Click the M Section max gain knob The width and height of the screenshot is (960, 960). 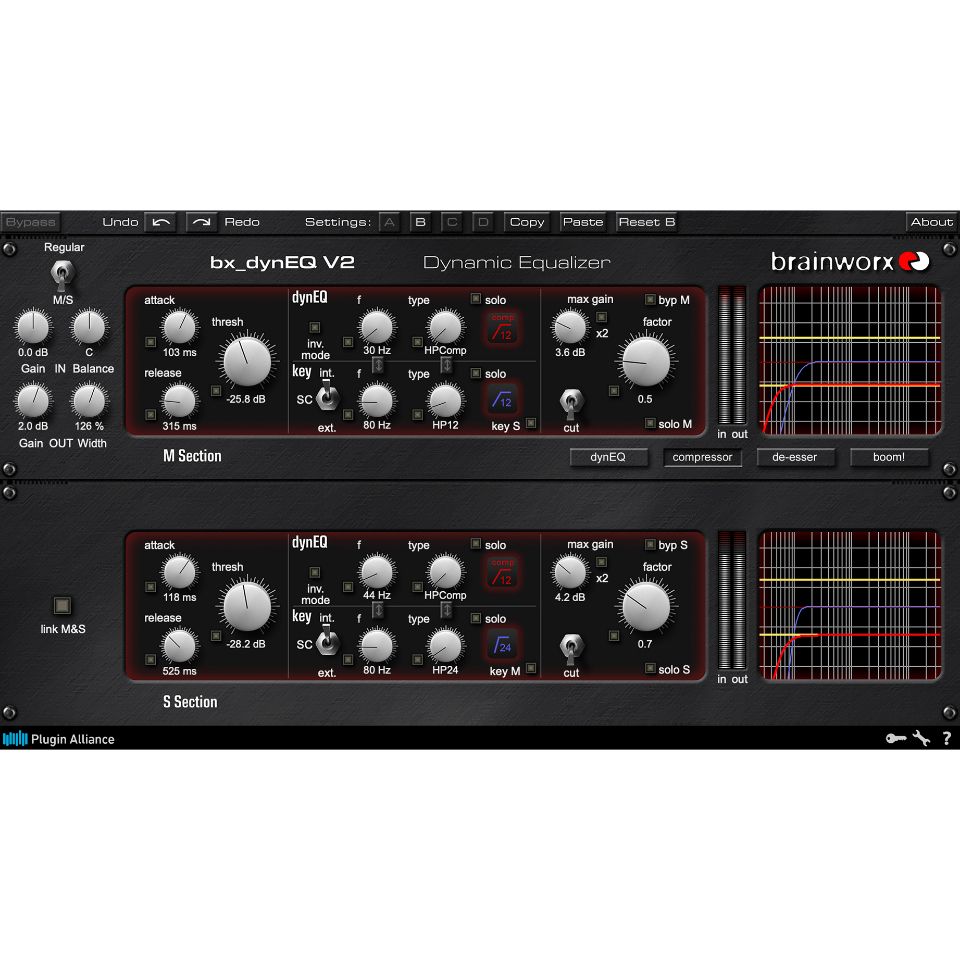(570, 327)
